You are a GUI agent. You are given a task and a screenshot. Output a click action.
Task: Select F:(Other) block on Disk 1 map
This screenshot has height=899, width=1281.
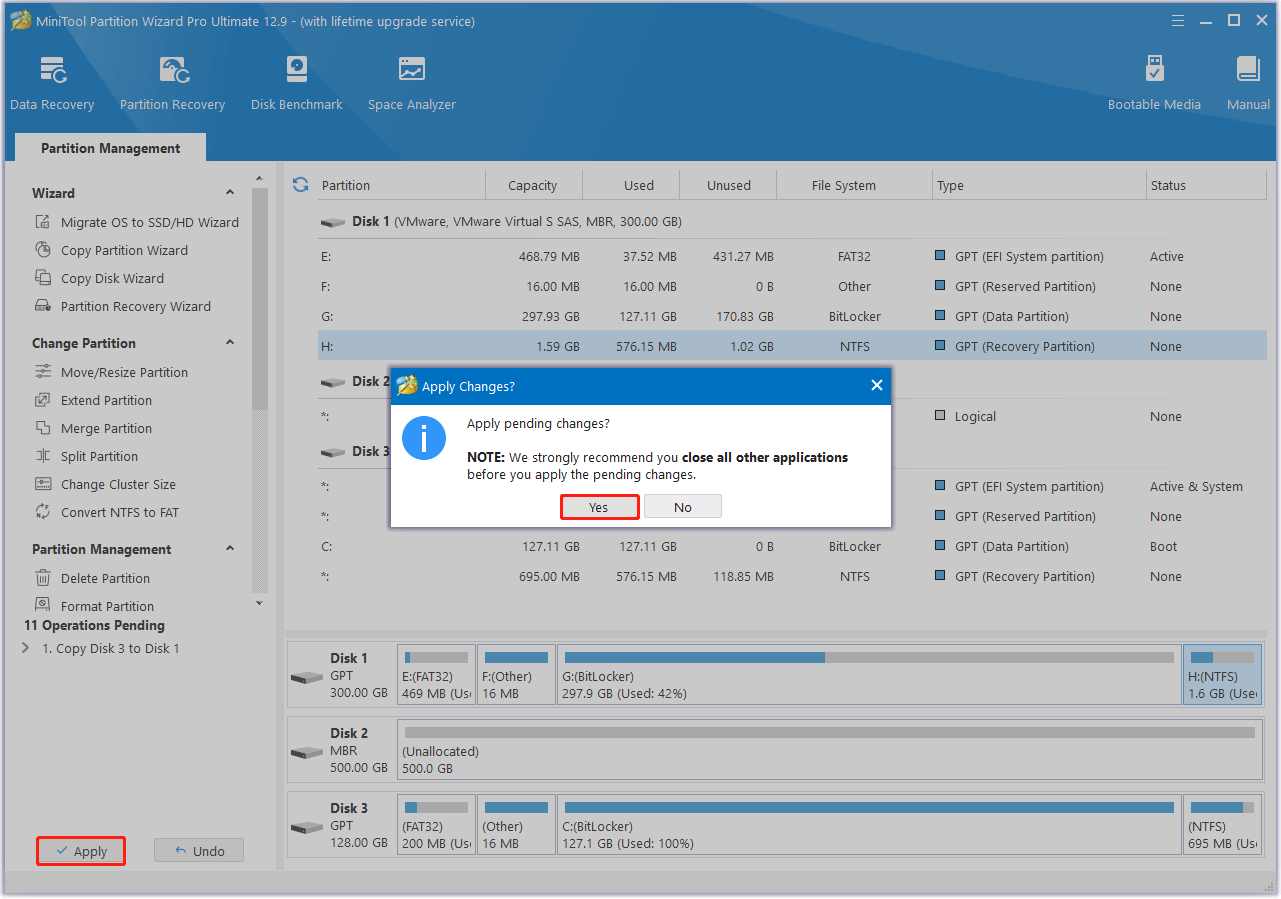pyautogui.click(x=516, y=674)
